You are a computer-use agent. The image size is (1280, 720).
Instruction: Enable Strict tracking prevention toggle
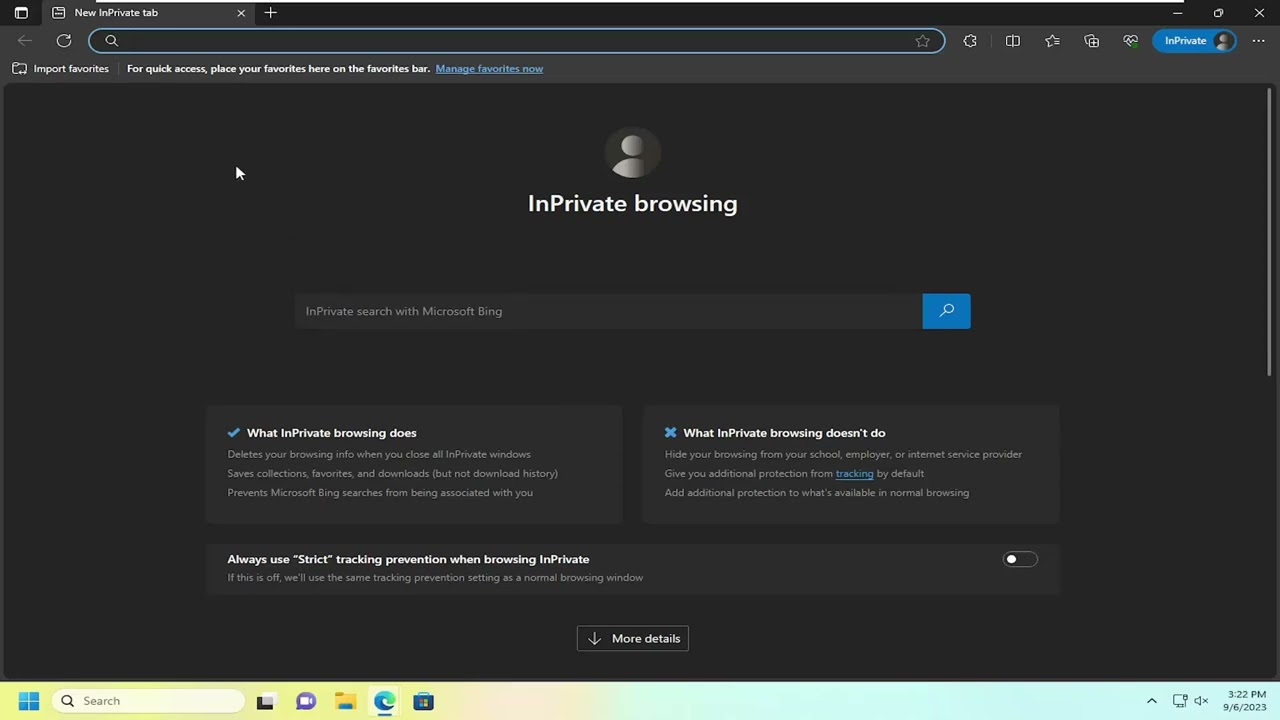(1020, 559)
